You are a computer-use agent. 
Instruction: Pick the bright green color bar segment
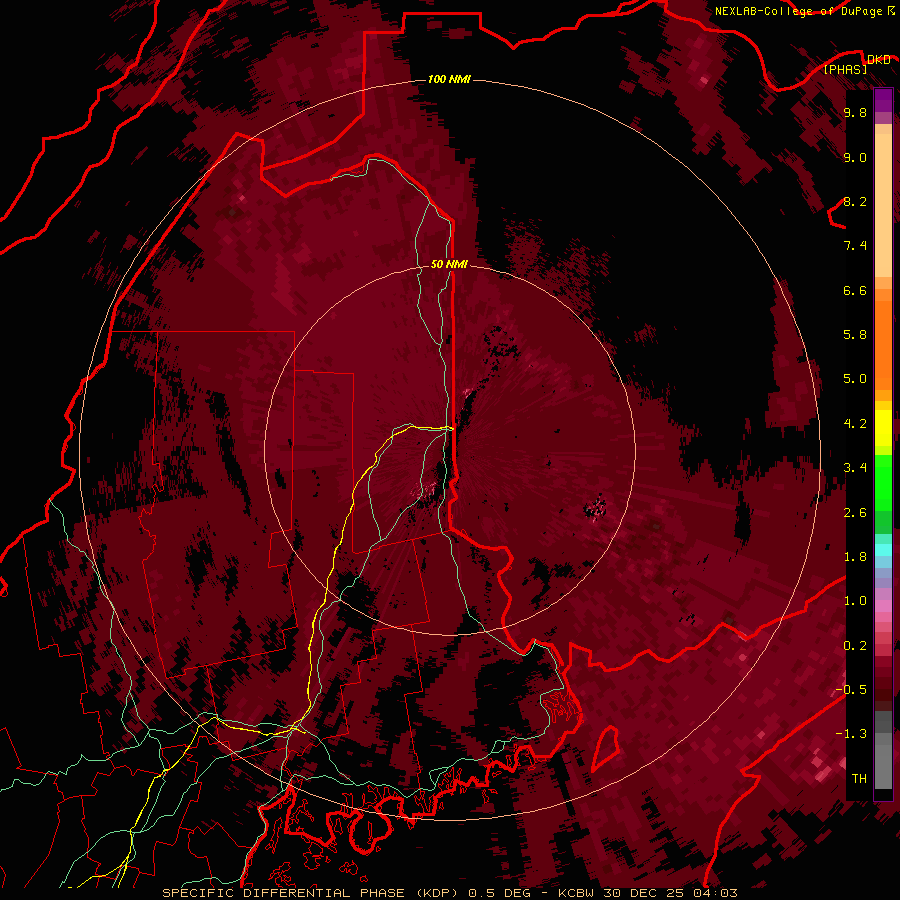[883, 482]
